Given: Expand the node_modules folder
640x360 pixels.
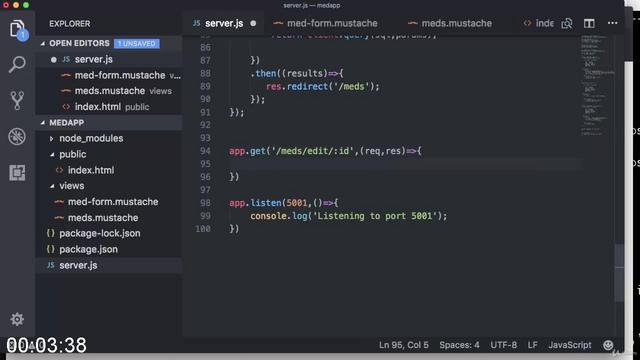Looking at the screenshot, I should click(x=51, y=138).
